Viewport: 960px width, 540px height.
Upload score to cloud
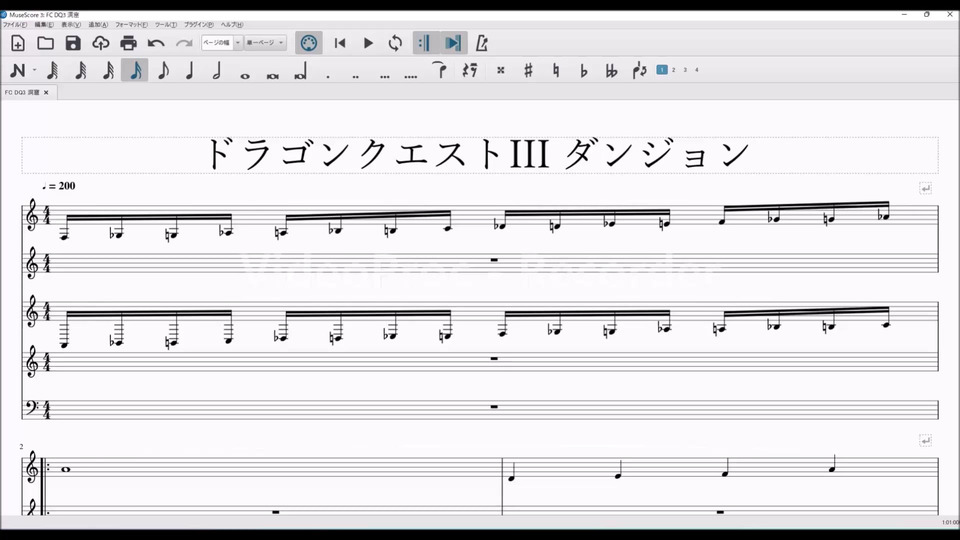point(100,43)
